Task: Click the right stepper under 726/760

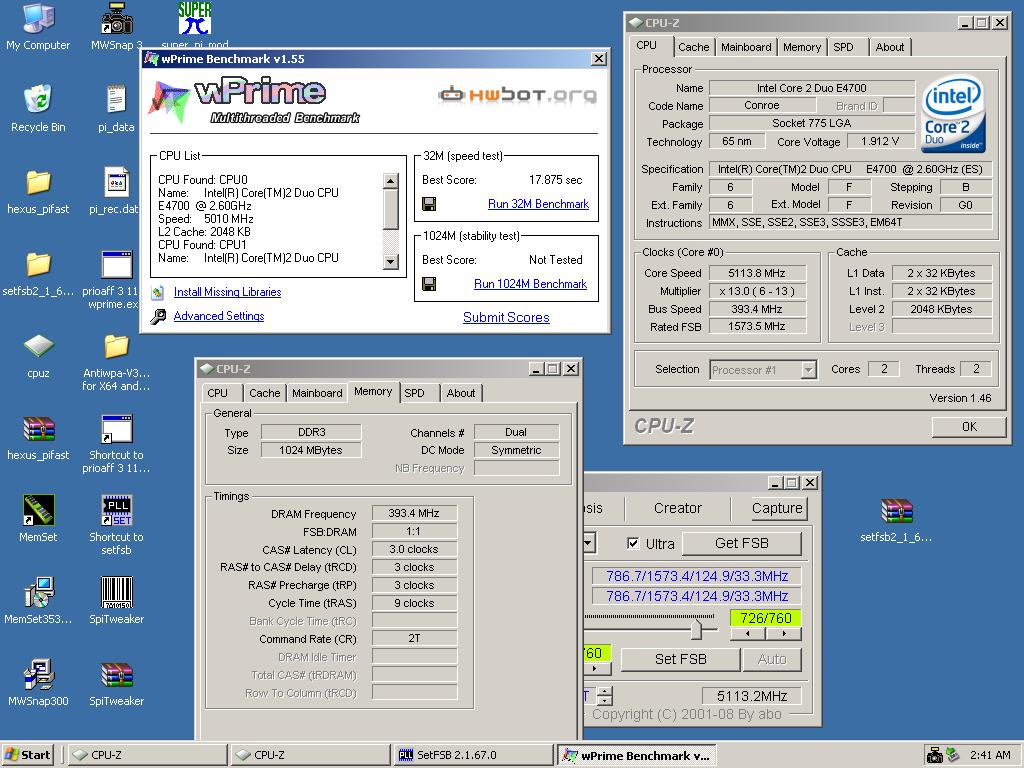Action: [x=783, y=633]
